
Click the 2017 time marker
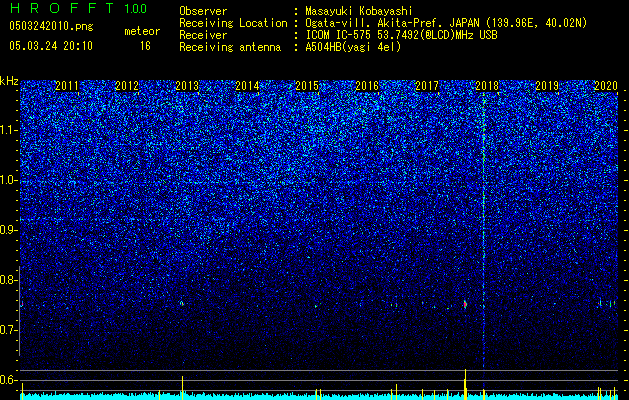point(427,85)
